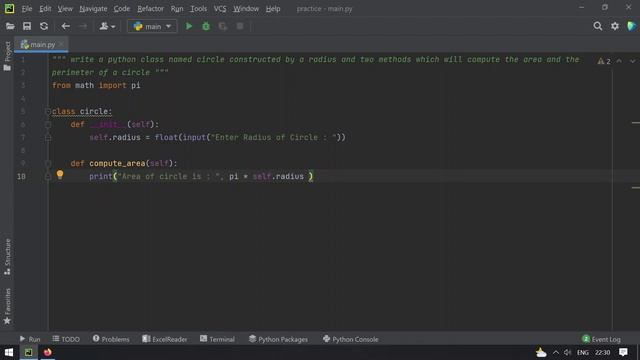
Task: Open the Python Packages tool window
Action: click(278, 339)
